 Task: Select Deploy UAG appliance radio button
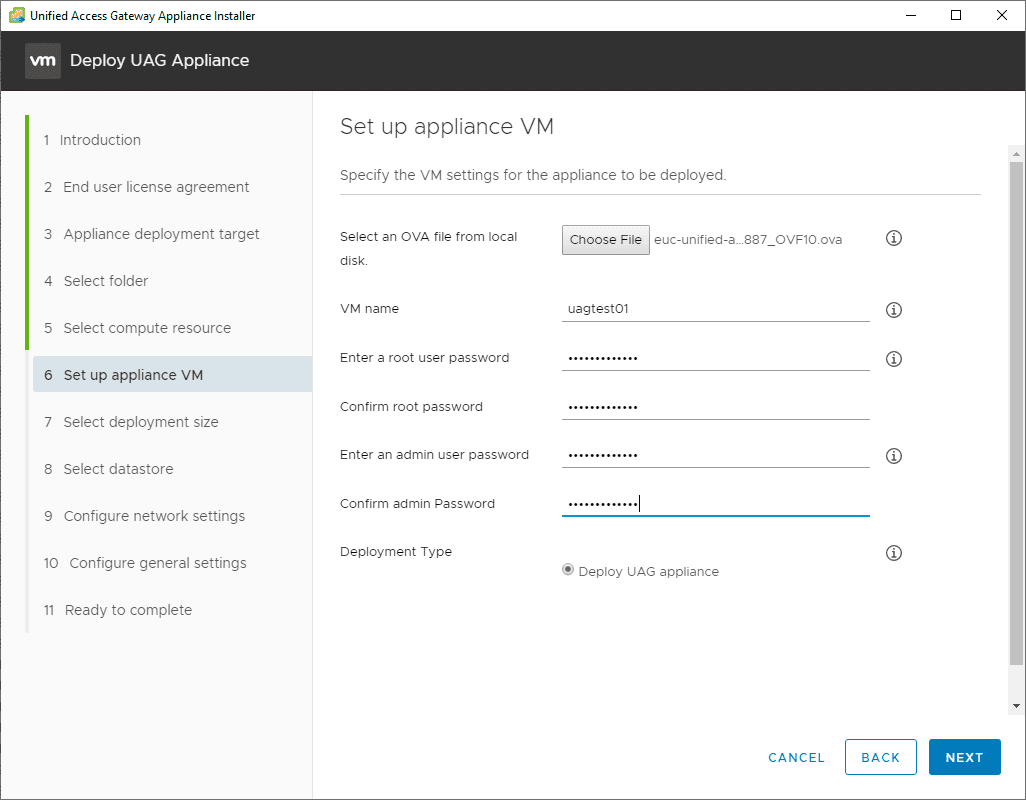[x=568, y=570]
